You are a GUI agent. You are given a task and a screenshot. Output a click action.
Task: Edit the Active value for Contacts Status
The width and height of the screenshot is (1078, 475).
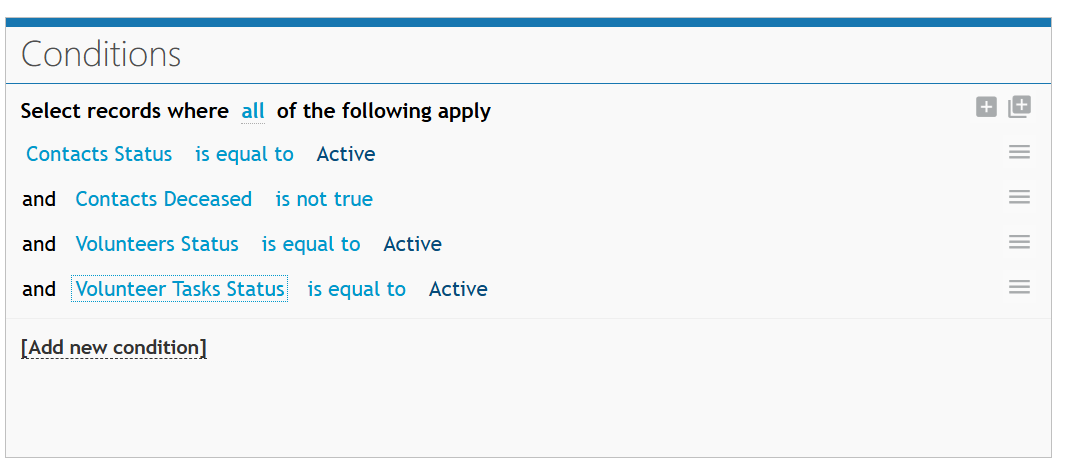pos(346,154)
